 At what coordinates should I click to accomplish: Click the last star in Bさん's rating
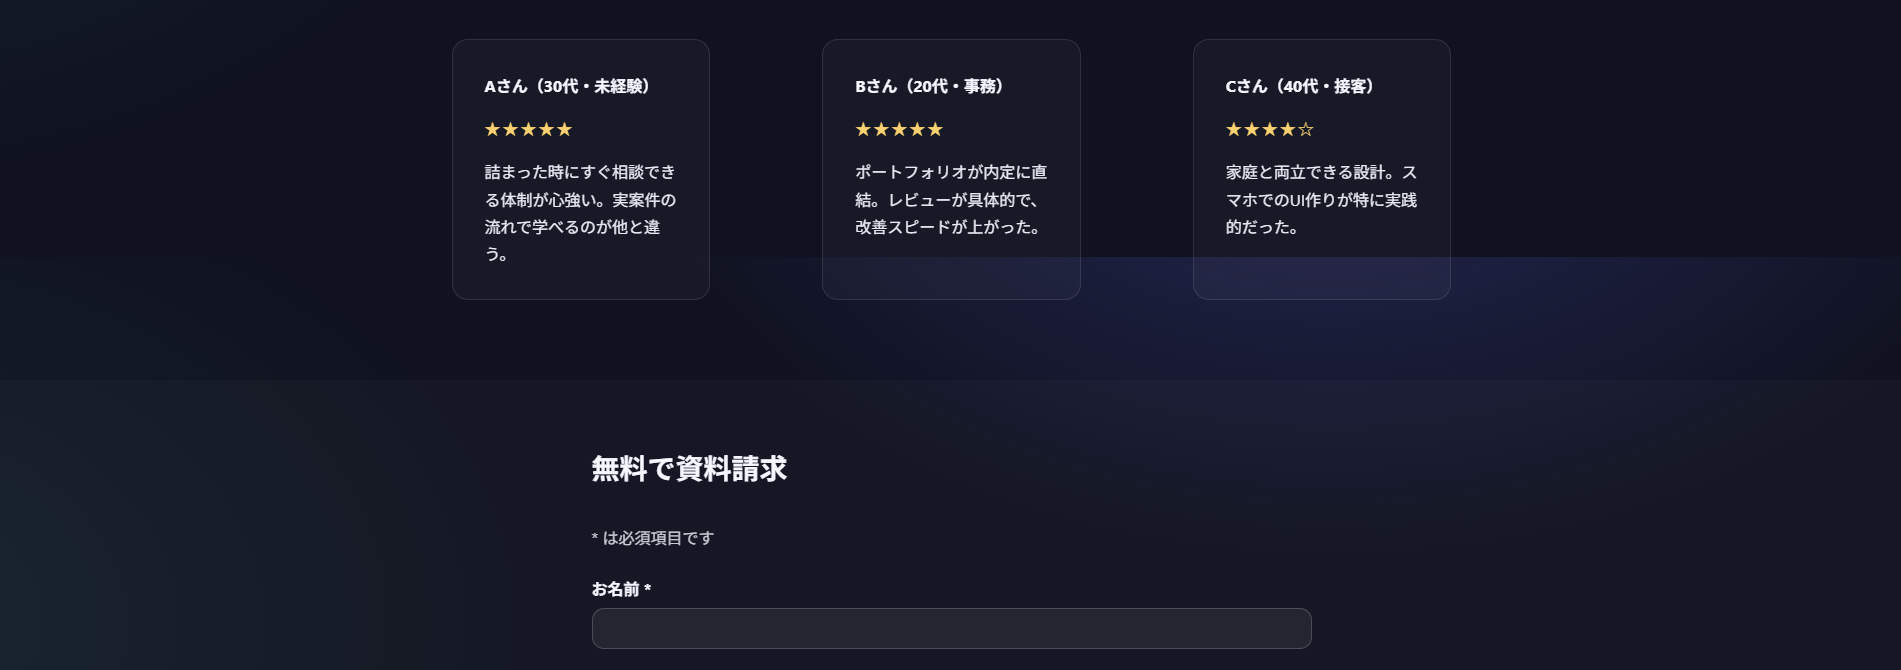(935, 129)
